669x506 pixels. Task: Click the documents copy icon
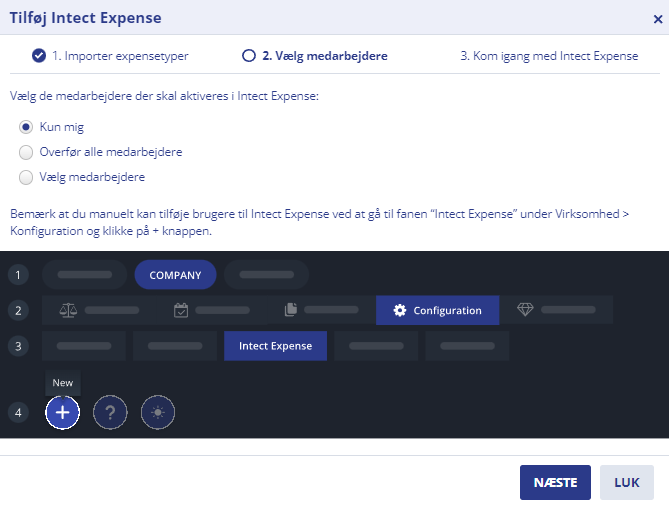(291, 309)
